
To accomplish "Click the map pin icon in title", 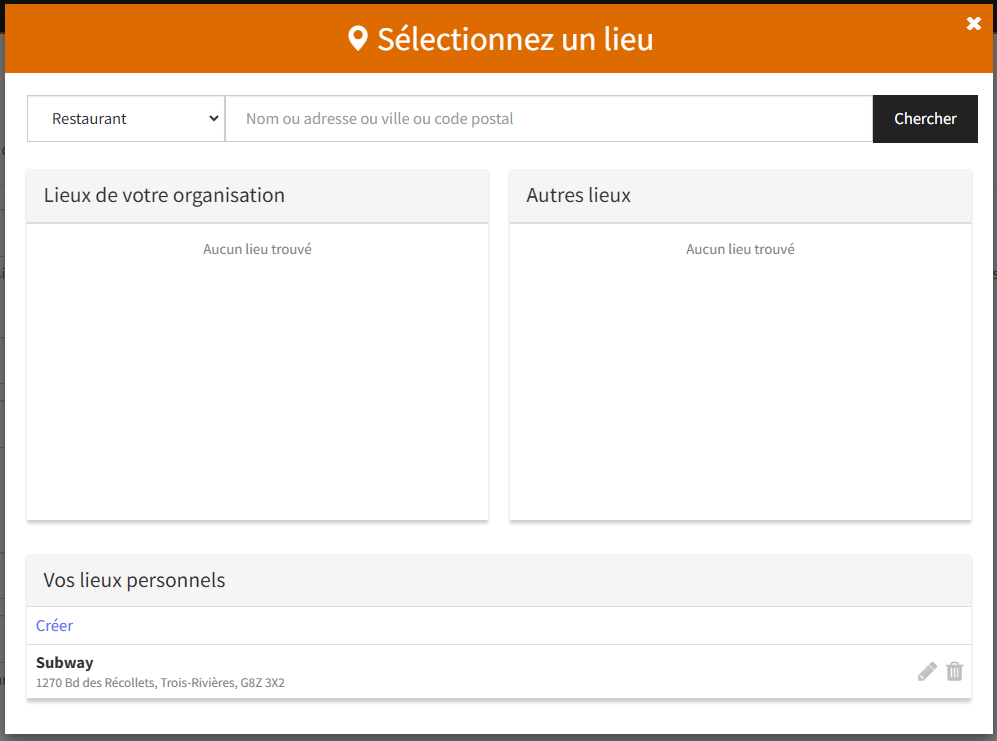I will pyautogui.click(x=358, y=39).
